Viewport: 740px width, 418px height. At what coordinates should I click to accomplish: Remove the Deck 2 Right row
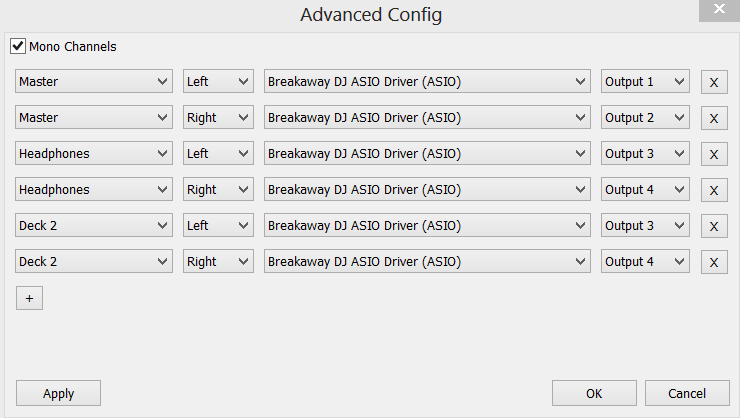pos(714,262)
